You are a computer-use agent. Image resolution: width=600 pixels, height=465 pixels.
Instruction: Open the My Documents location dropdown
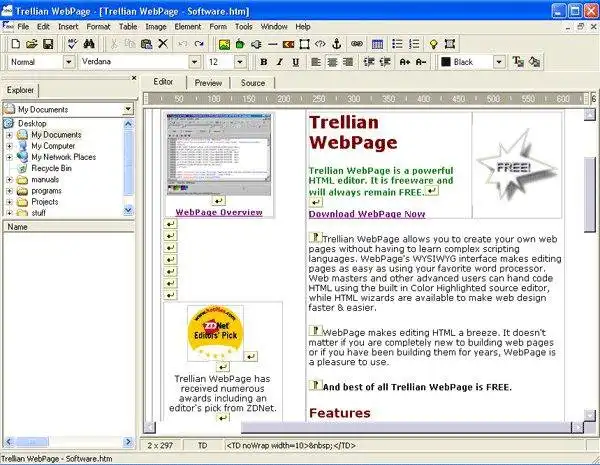128,109
